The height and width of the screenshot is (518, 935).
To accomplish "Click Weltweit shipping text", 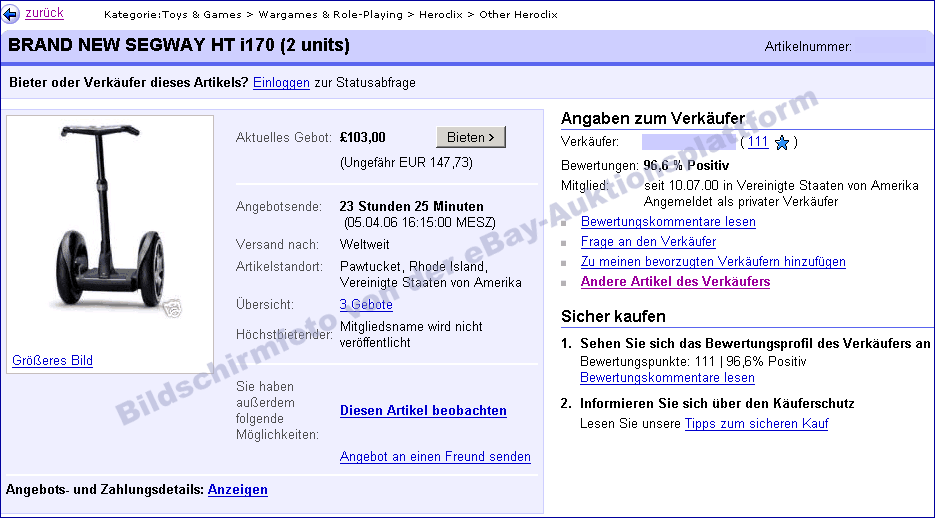I will pos(364,244).
